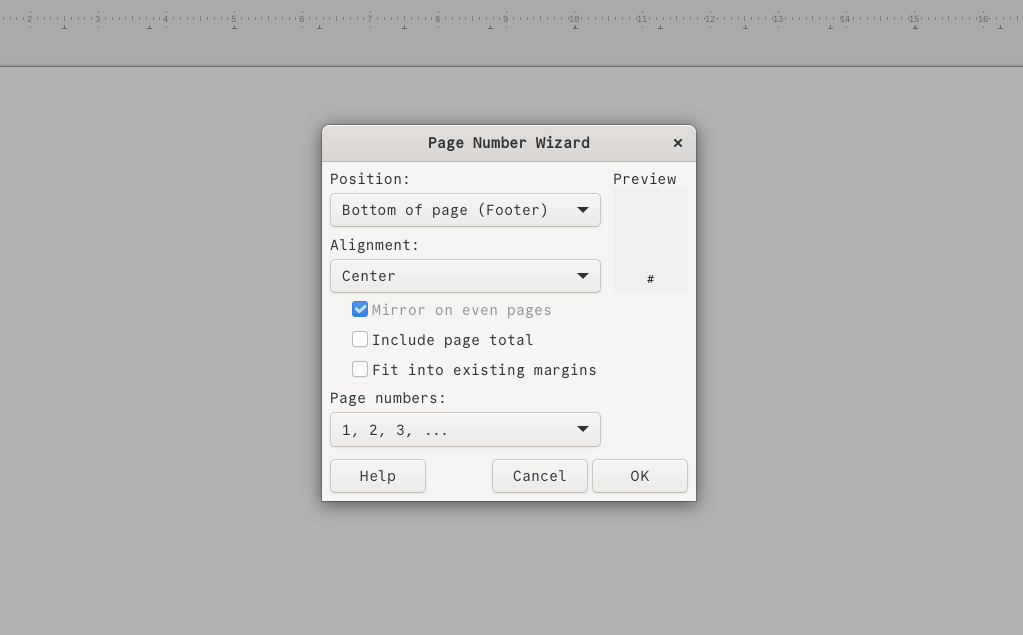Click the 1, 2, 3 numbering combo box
This screenshot has width=1023, height=635.
click(465, 429)
